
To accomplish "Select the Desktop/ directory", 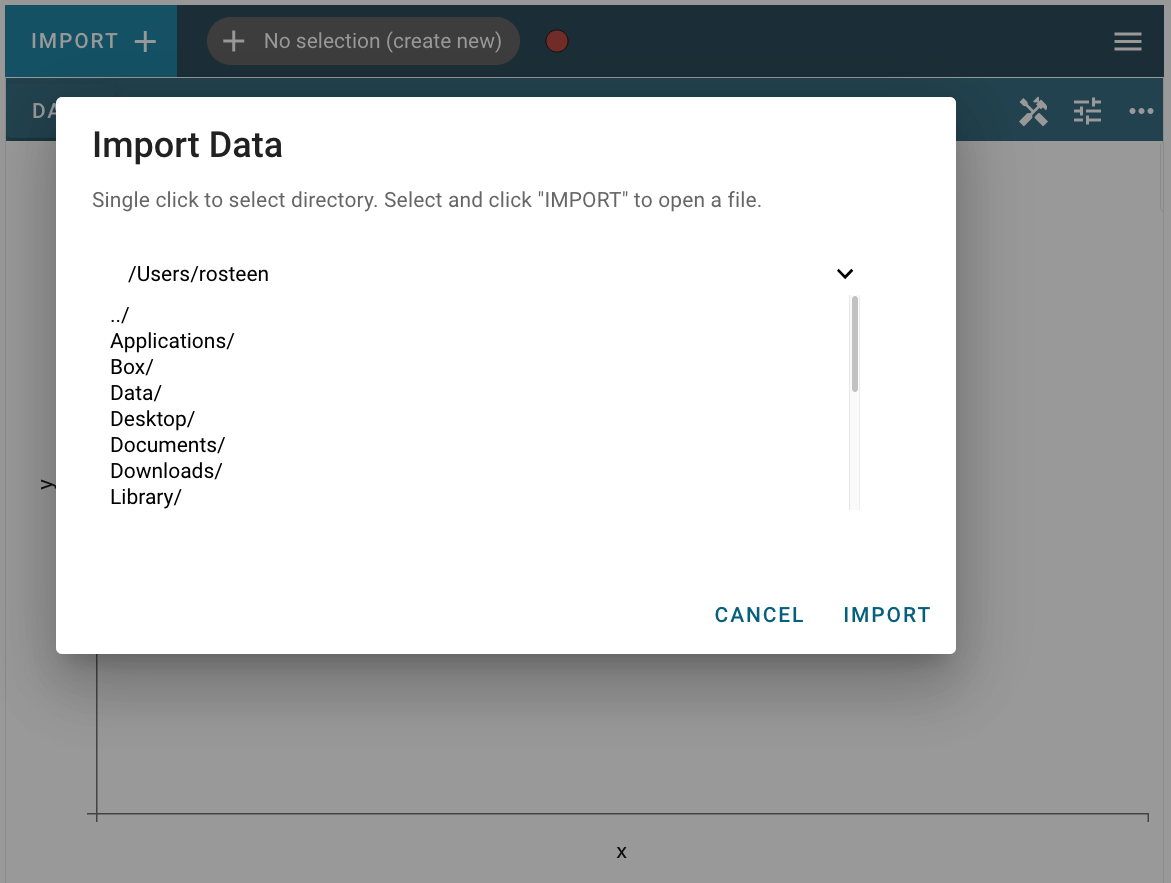I will 152,419.
